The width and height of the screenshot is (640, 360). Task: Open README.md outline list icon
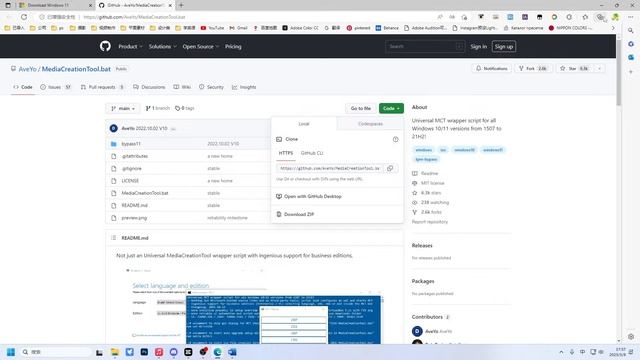point(113,238)
